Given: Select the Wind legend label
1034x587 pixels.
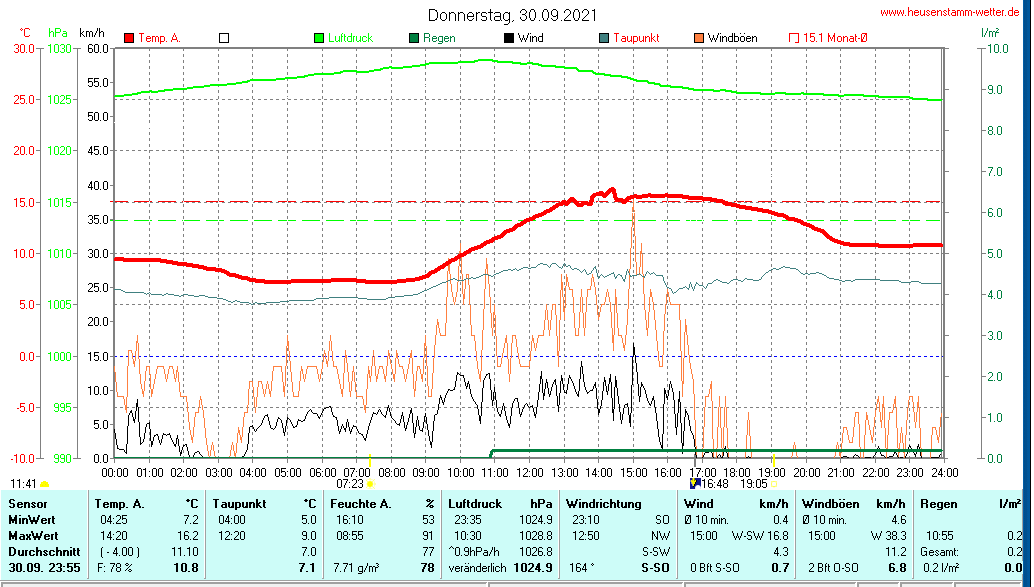Looking at the screenshot, I should pos(531,38).
